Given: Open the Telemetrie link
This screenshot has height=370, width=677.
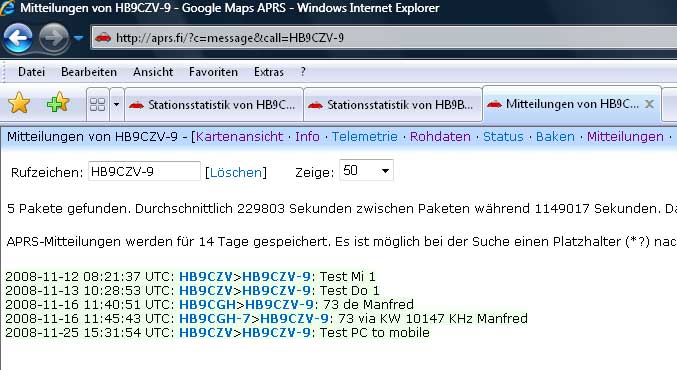Looking at the screenshot, I should (x=364, y=137).
